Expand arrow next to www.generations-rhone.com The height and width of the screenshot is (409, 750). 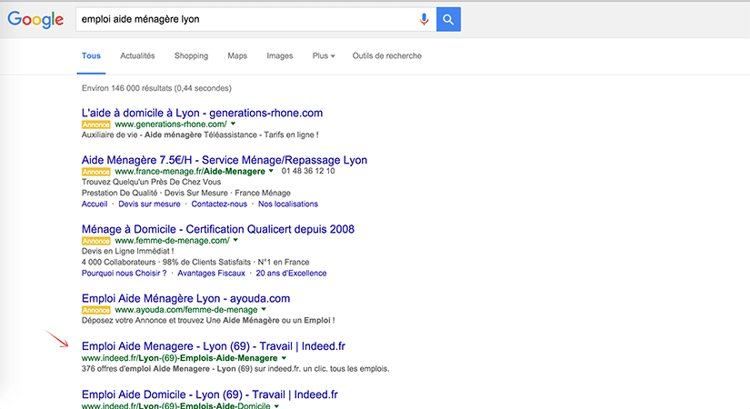tap(233, 124)
